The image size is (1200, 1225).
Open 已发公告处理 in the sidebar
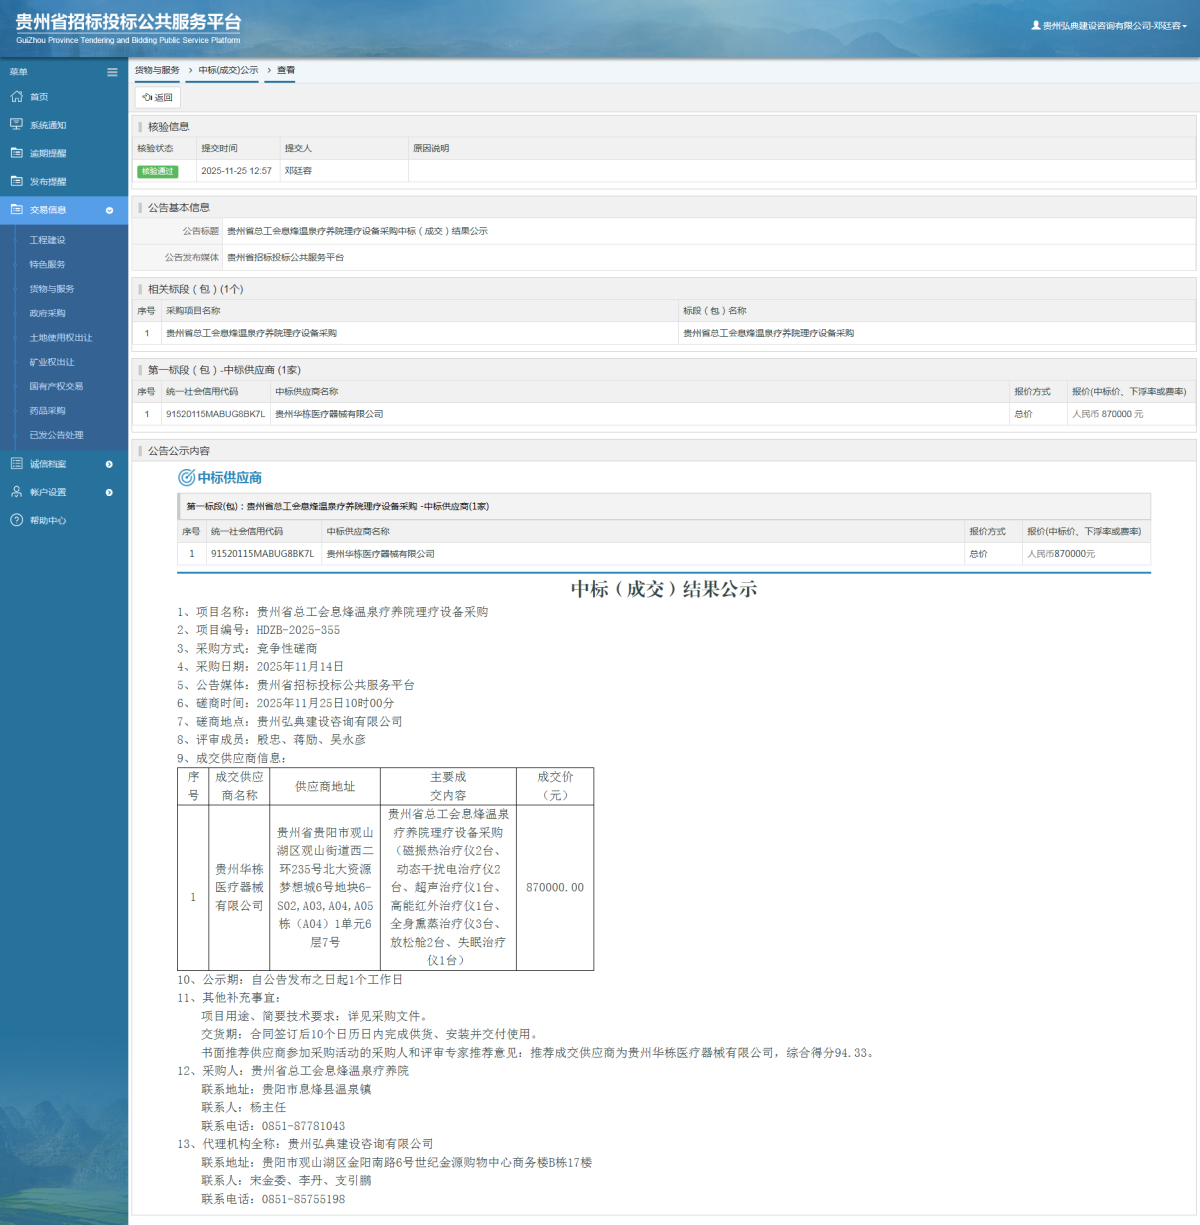coord(56,435)
